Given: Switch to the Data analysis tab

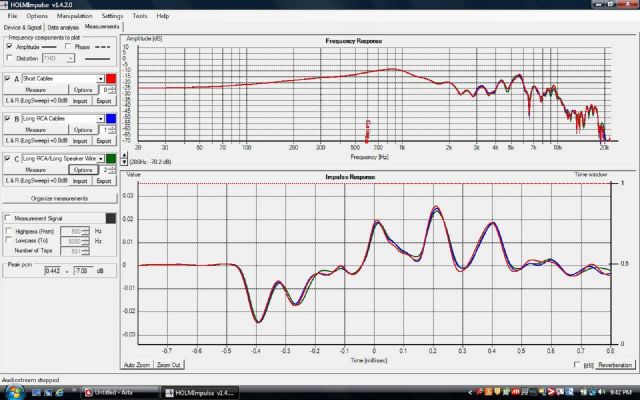Looking at the screenshot, I should coord(63,27).
